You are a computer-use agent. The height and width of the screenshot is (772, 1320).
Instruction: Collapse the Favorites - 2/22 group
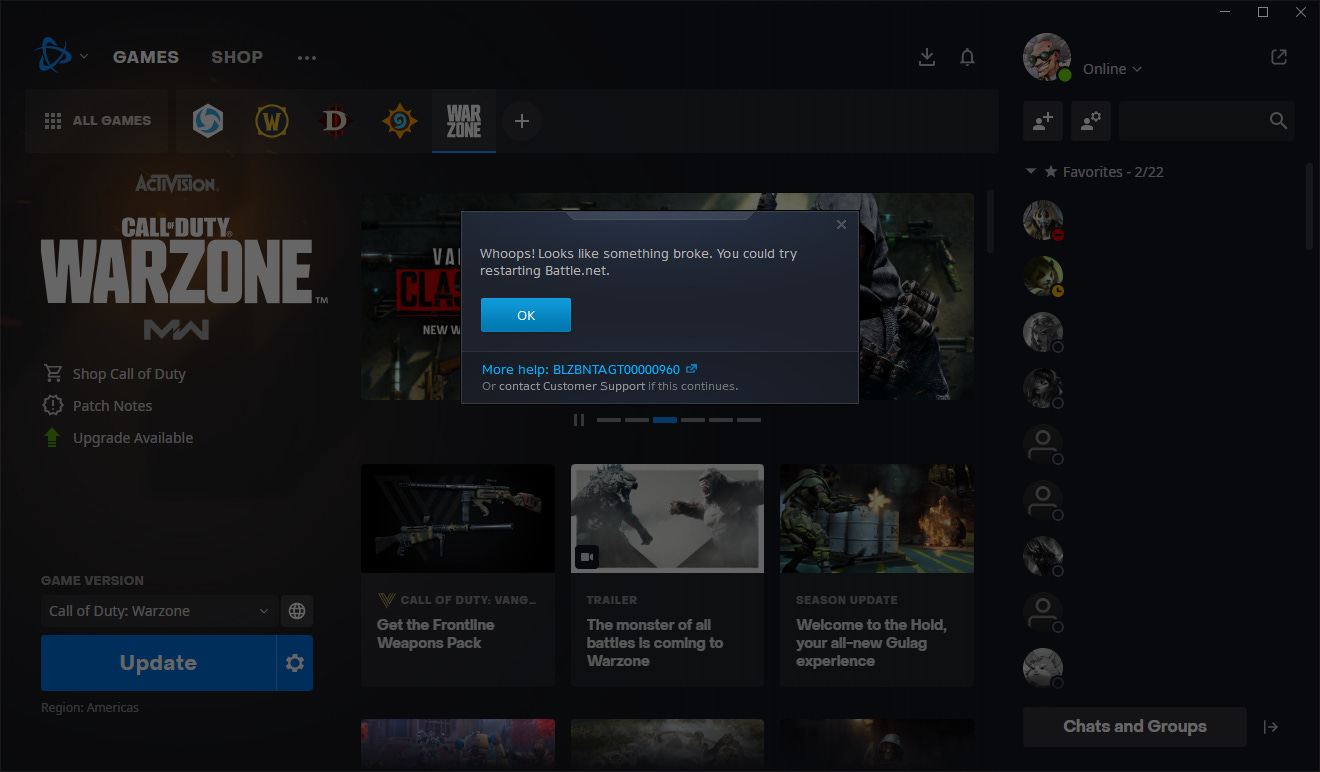(1031, 172)
